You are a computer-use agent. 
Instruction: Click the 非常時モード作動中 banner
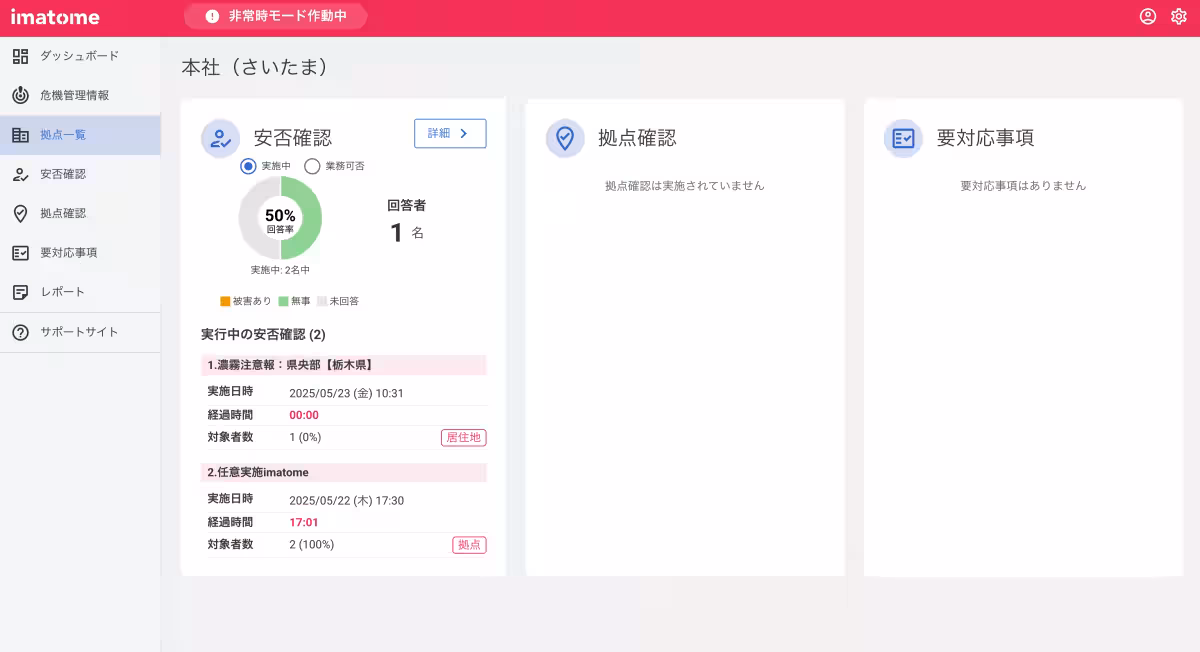pos(275,16)
